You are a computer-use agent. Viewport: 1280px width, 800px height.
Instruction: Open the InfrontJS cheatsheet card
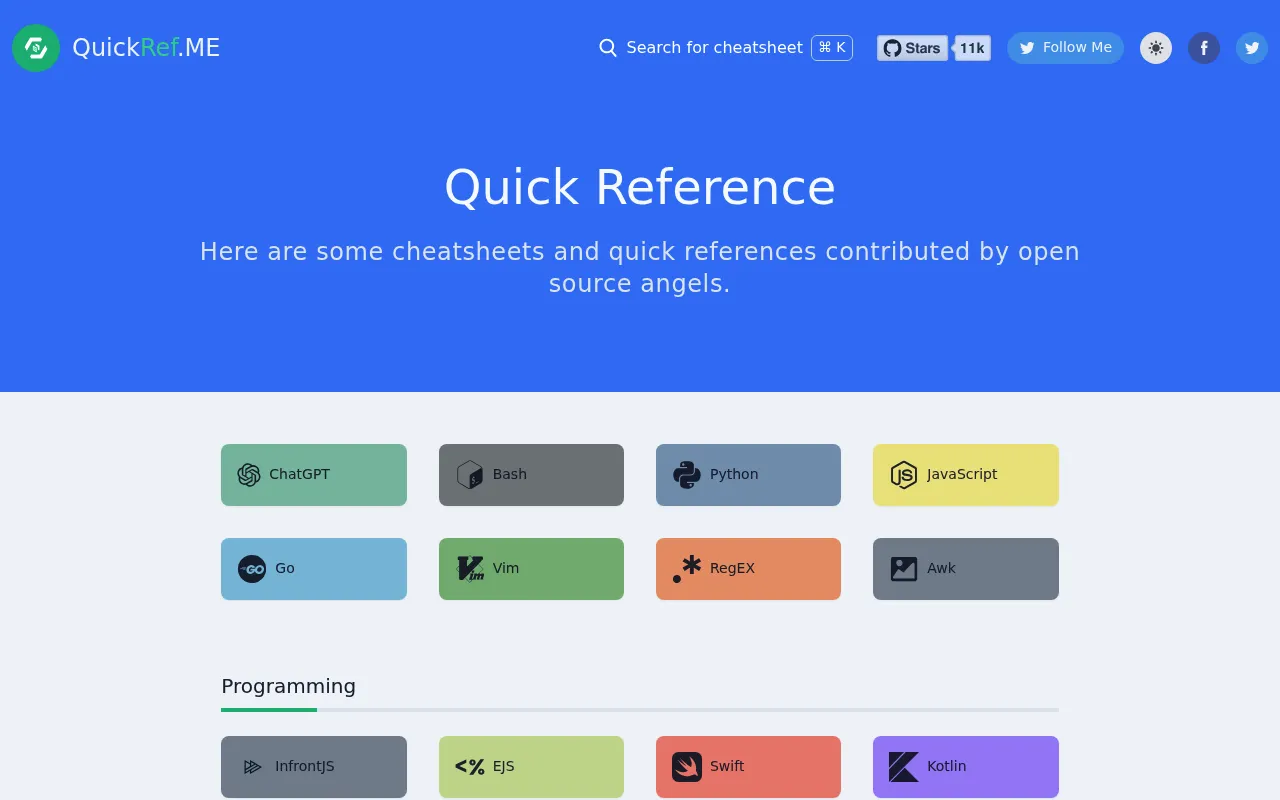pos(314,767)
